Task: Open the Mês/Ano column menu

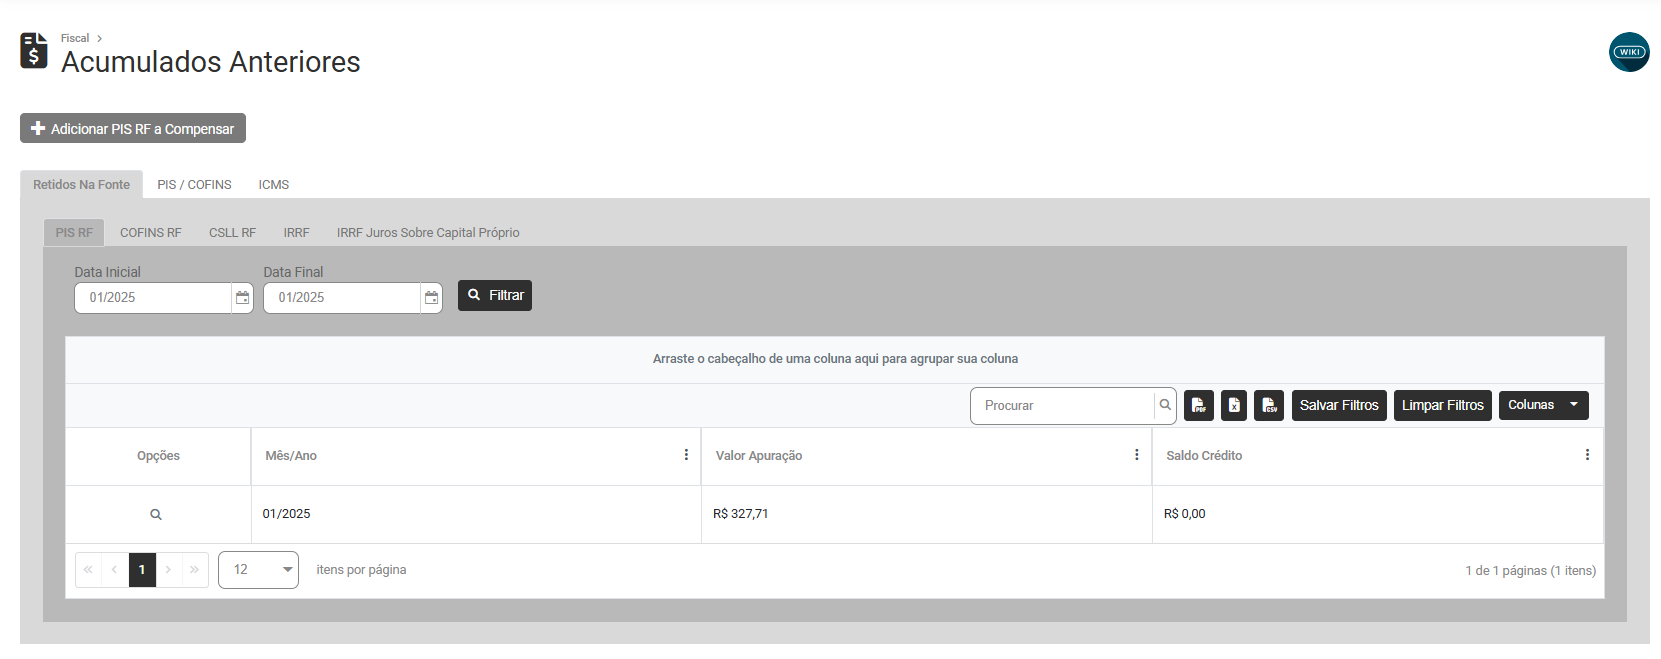Action: point(686,455)
